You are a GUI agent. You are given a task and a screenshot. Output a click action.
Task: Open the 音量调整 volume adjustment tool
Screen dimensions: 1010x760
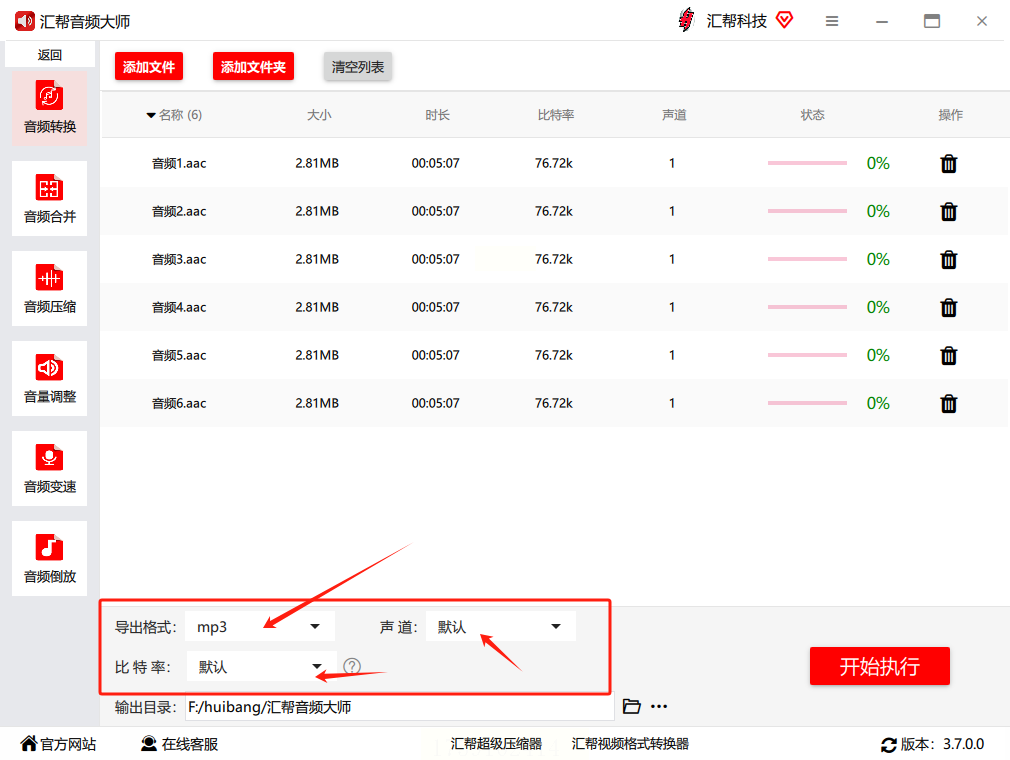coord(50,378)
